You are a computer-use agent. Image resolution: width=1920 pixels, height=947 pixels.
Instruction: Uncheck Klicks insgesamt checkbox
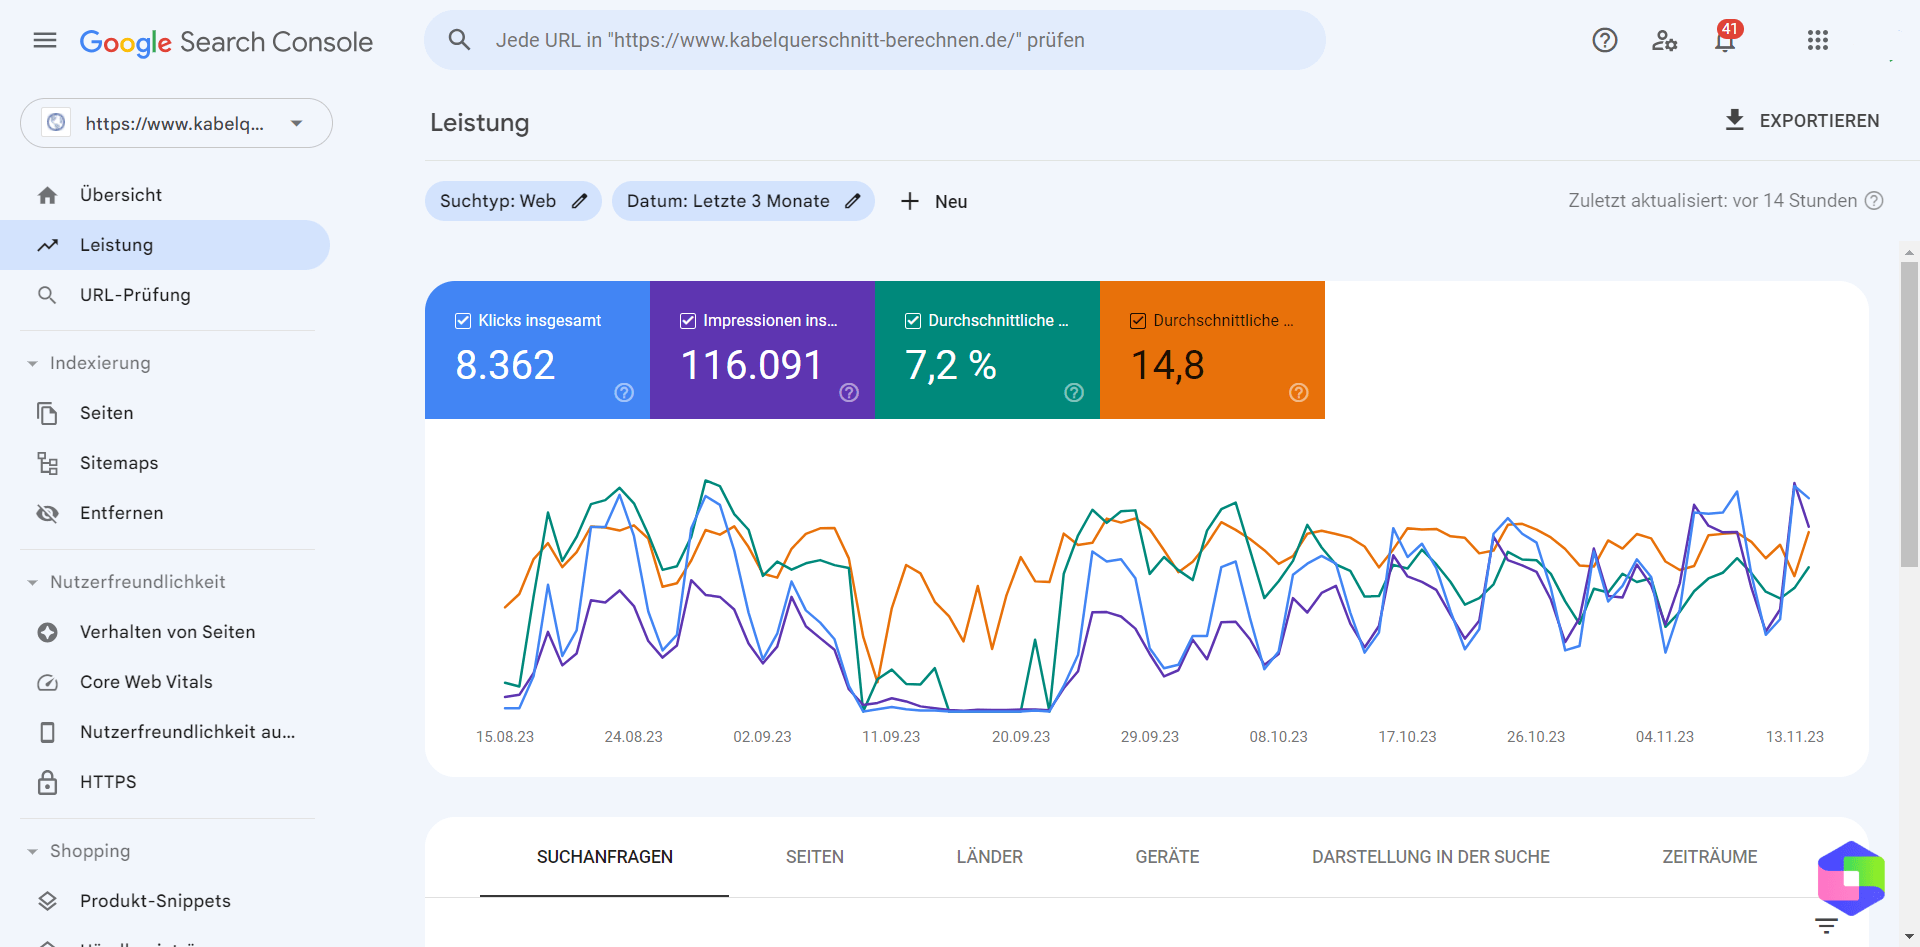(463, 320)
